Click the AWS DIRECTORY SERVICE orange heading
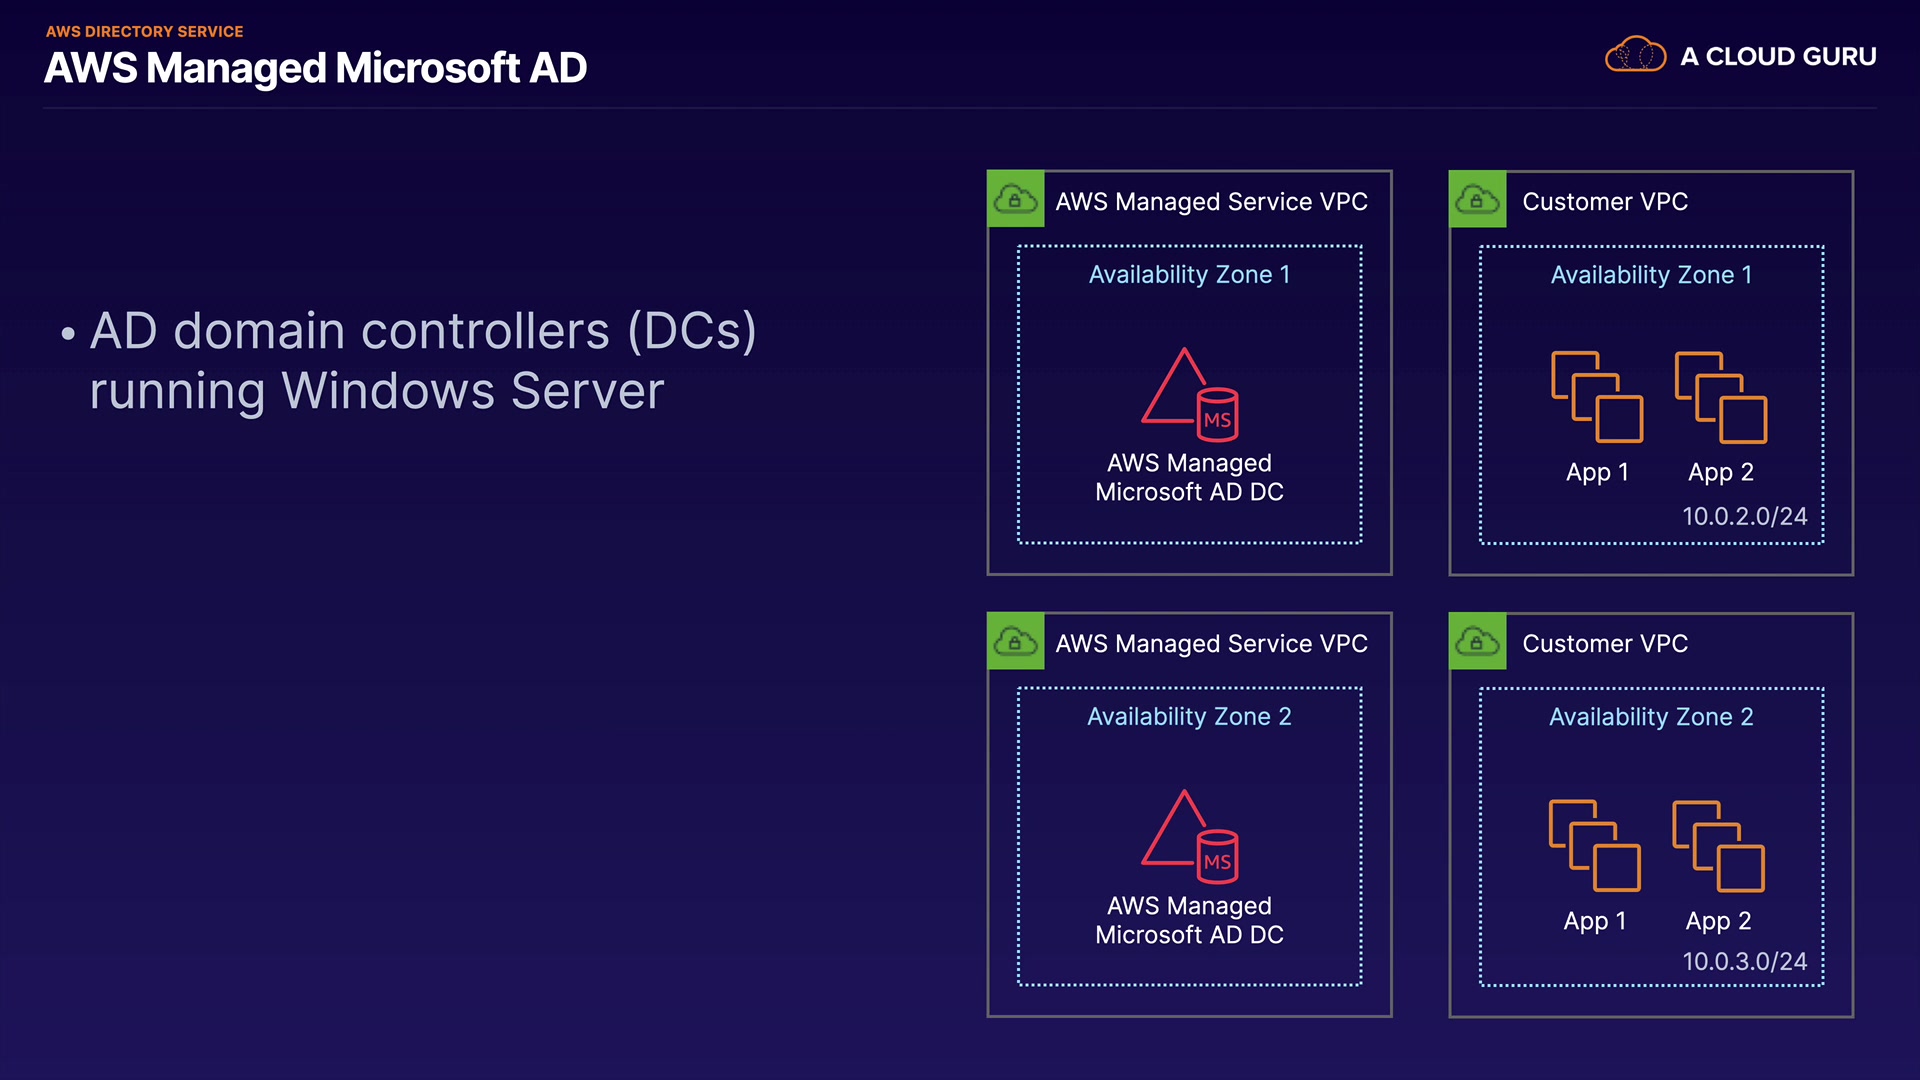The width and height of the screenshot is (1920, 1080). 144,31
